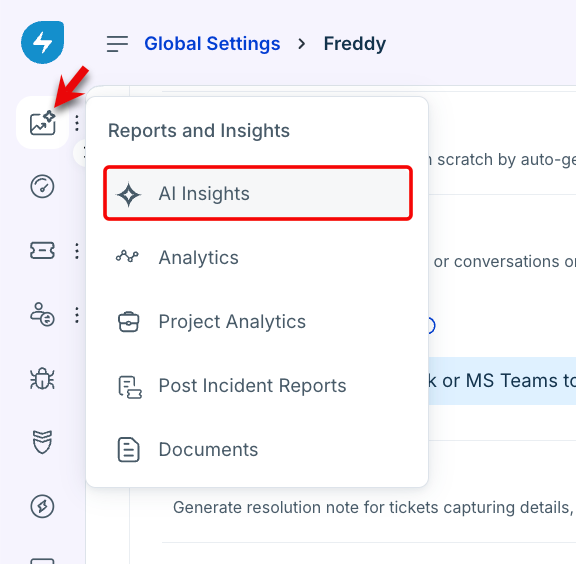Open the bug Problems icon in the sidebar
The image size is (576, 564).
click(x=42, y=378)
